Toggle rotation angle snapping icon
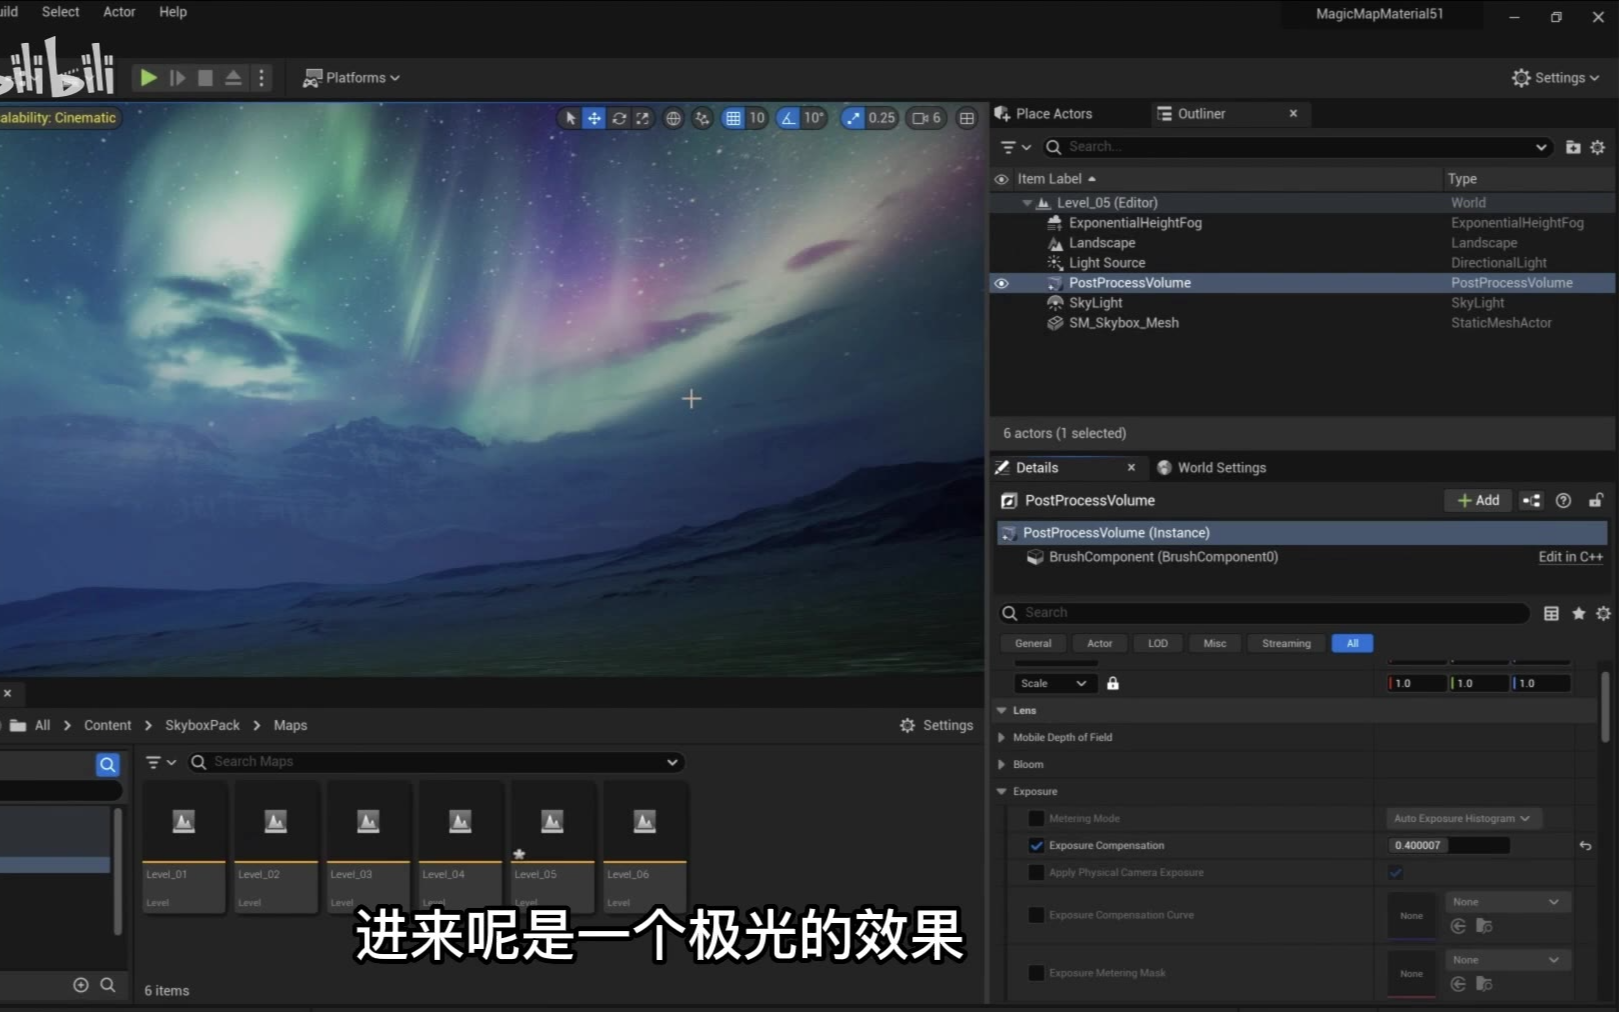 click(789, 118)
